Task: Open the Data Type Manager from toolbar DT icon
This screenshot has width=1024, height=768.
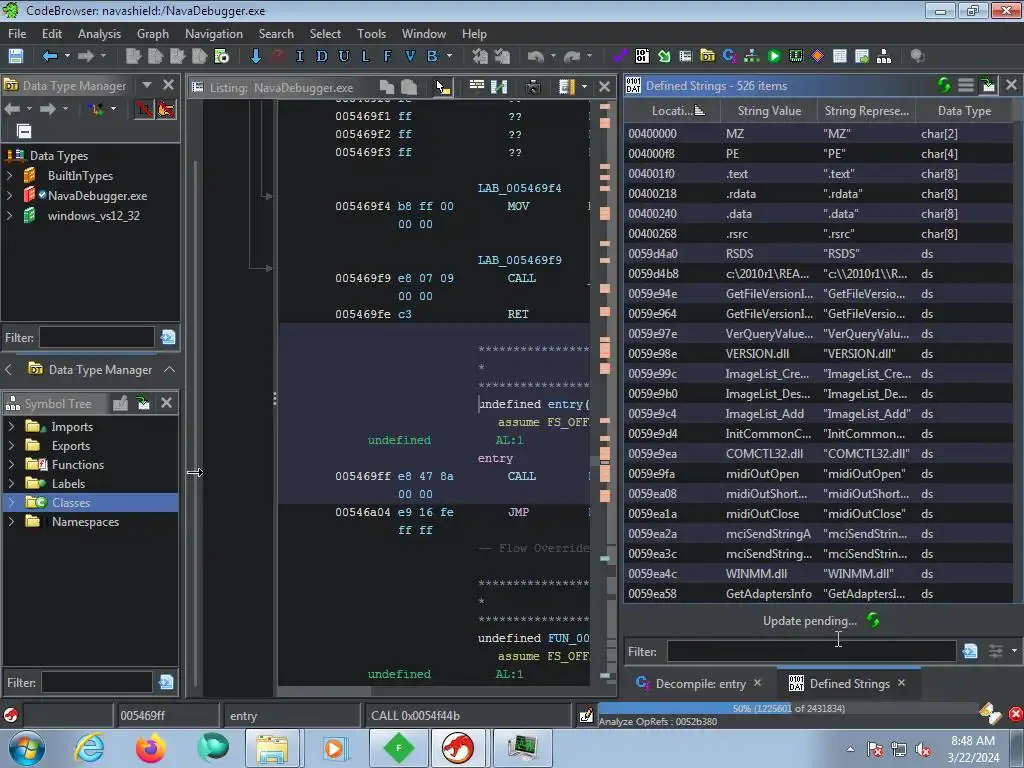Action: (707, 56)
